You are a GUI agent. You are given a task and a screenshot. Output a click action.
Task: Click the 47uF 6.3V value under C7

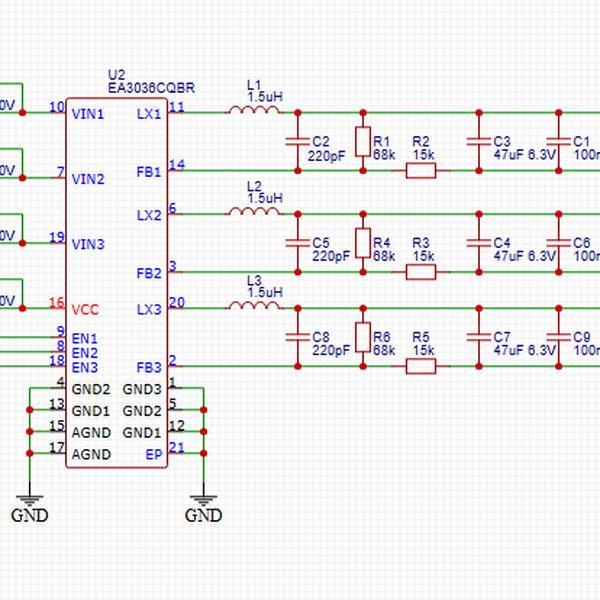(x=524, y=350)
